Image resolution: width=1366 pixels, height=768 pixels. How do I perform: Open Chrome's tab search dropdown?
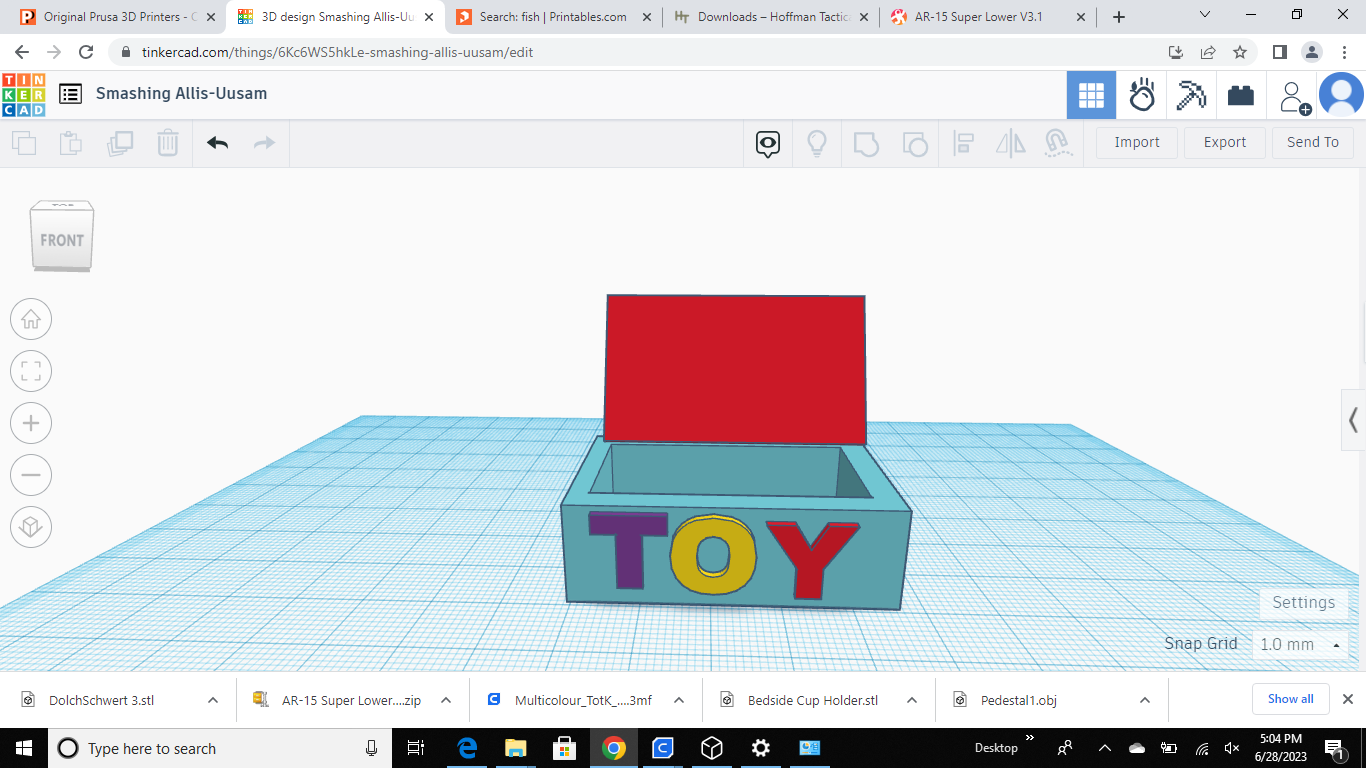[1204, 15]
